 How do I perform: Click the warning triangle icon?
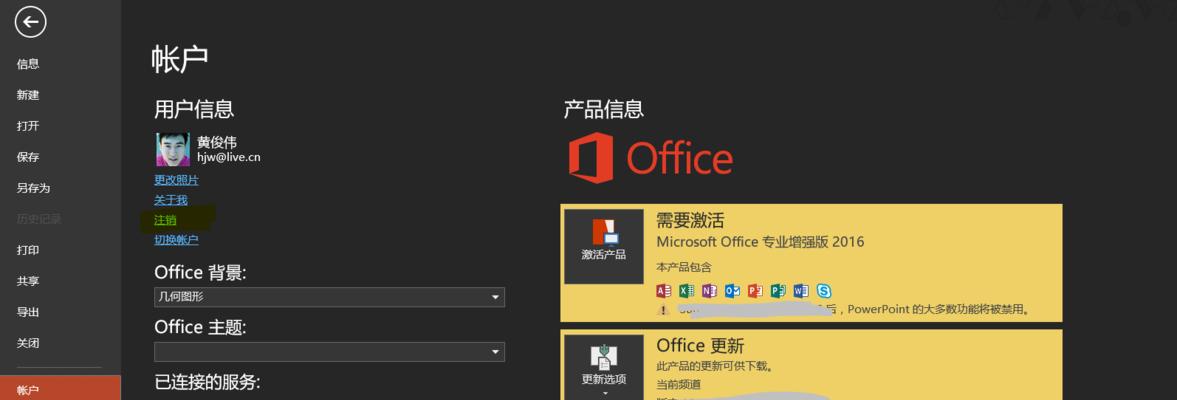[x=663, y=309]
